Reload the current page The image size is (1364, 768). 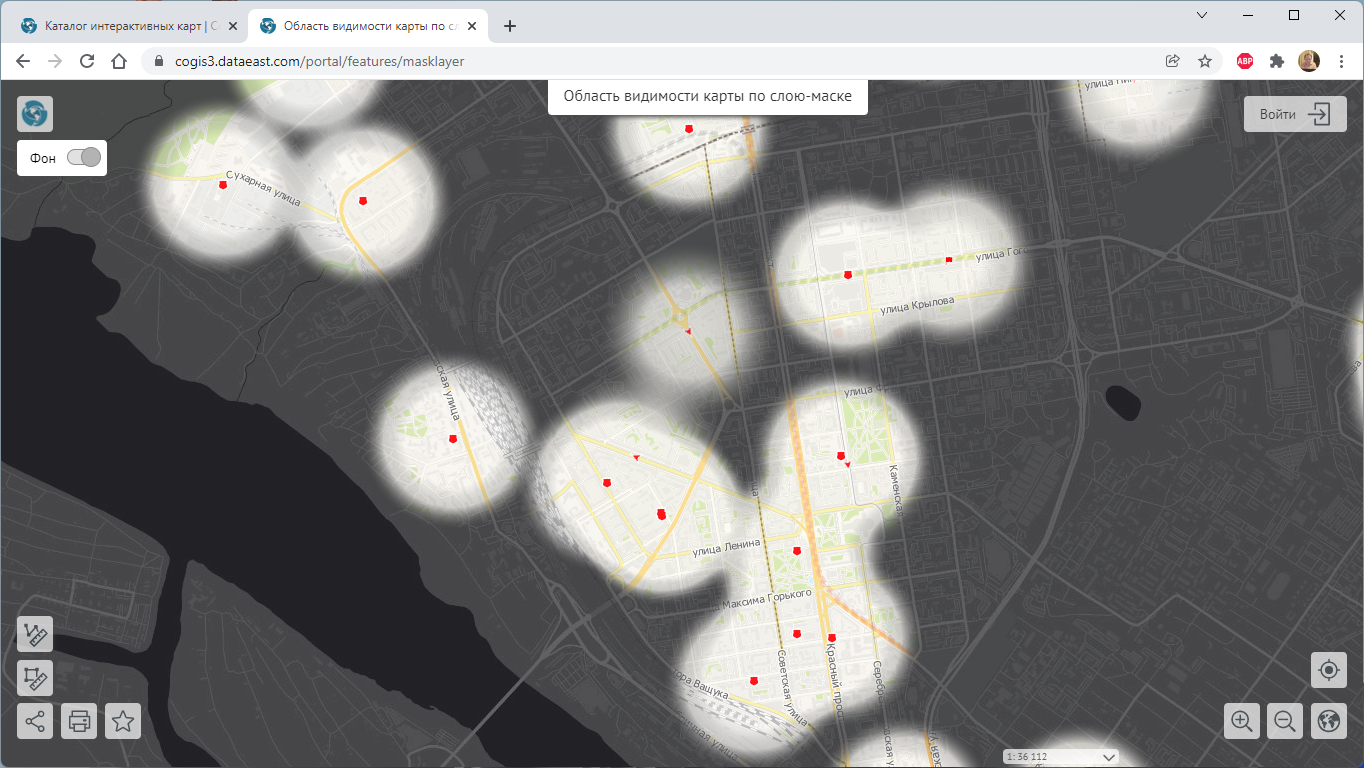87,61
